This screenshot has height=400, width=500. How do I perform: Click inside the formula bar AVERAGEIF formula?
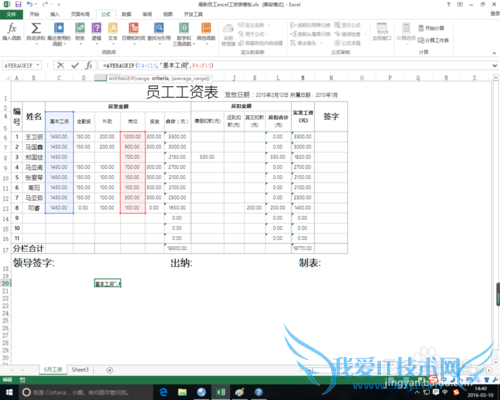[x=158, y=65]
